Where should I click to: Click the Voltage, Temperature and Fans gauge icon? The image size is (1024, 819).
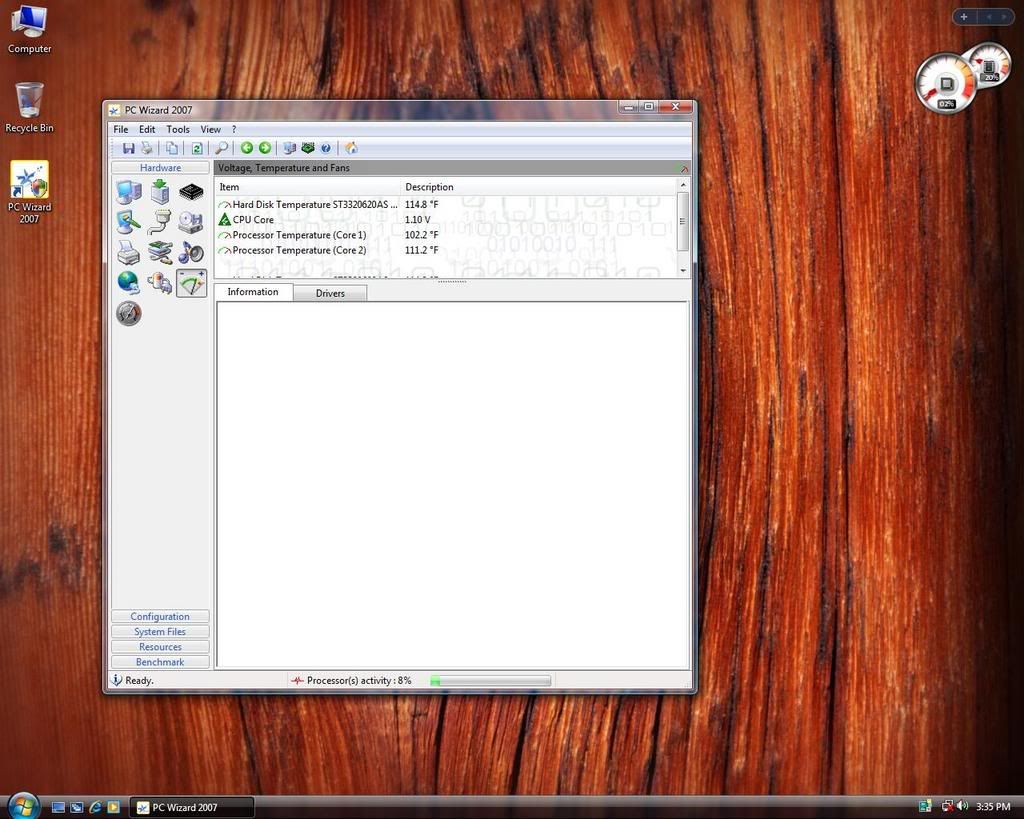coord(191,283)
